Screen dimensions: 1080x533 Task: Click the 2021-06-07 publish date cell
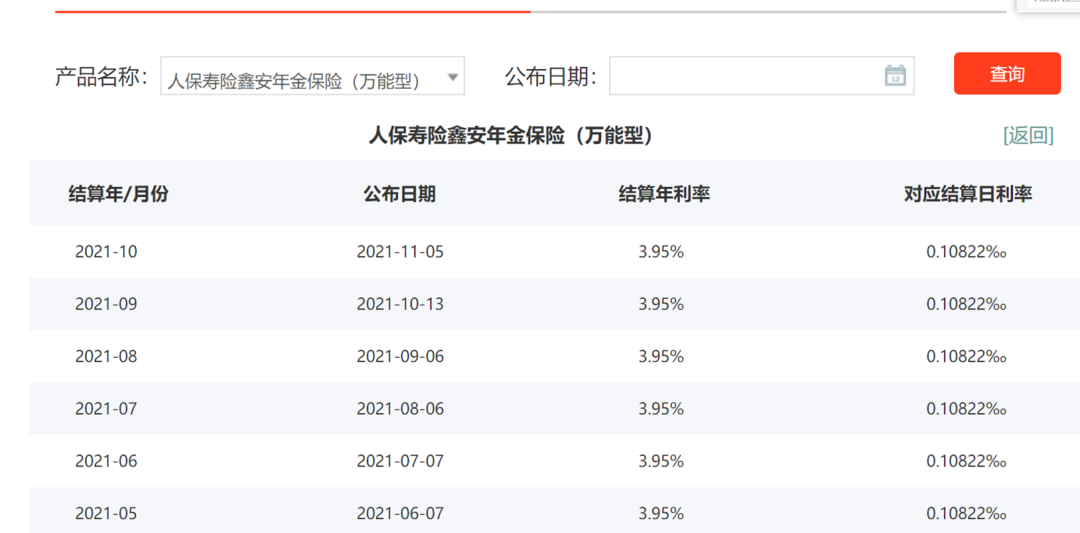400,514
